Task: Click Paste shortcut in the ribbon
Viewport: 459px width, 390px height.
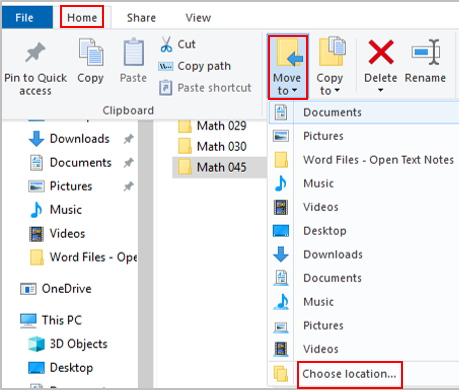Action: coord(205,88)
